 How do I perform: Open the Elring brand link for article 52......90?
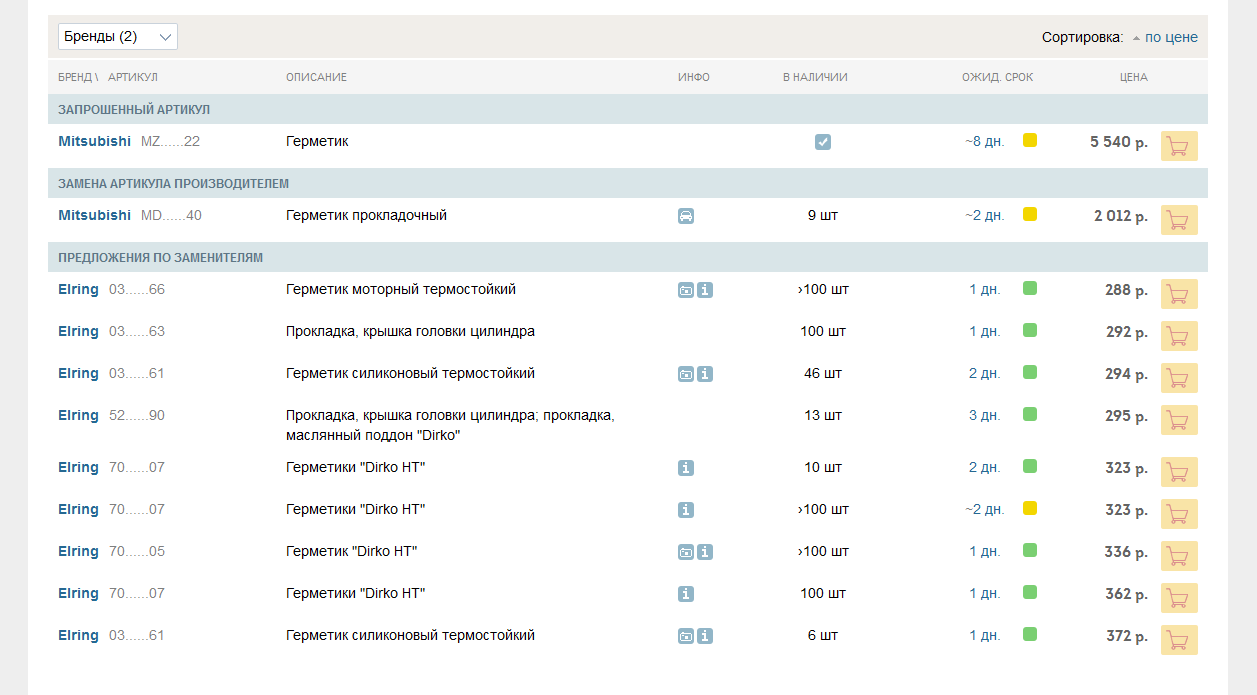[78, 415]
